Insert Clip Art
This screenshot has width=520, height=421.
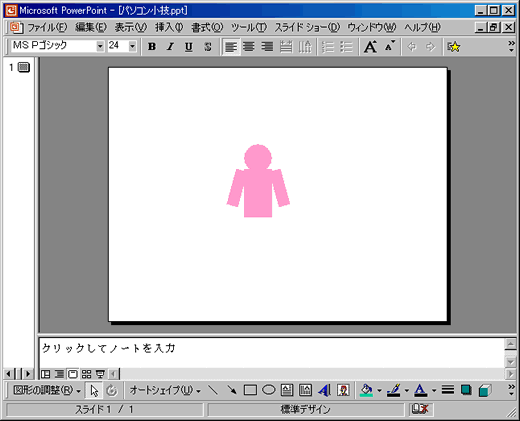(x=343, y=390)
